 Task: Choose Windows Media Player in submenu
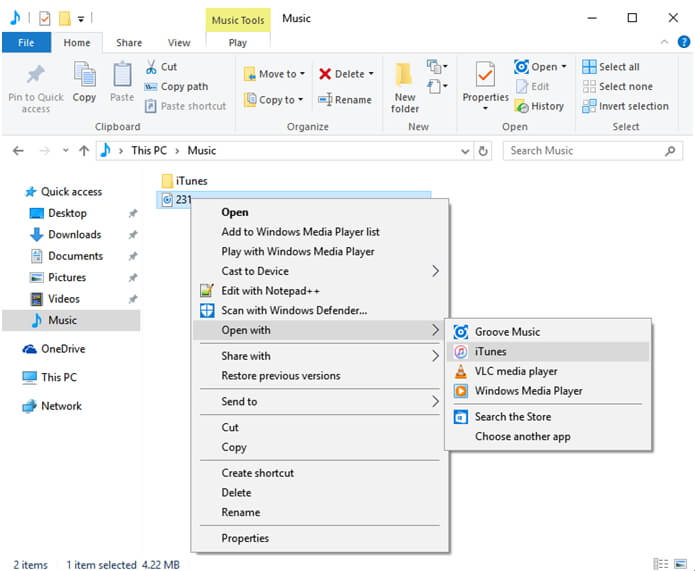click(x=549, y=391)
